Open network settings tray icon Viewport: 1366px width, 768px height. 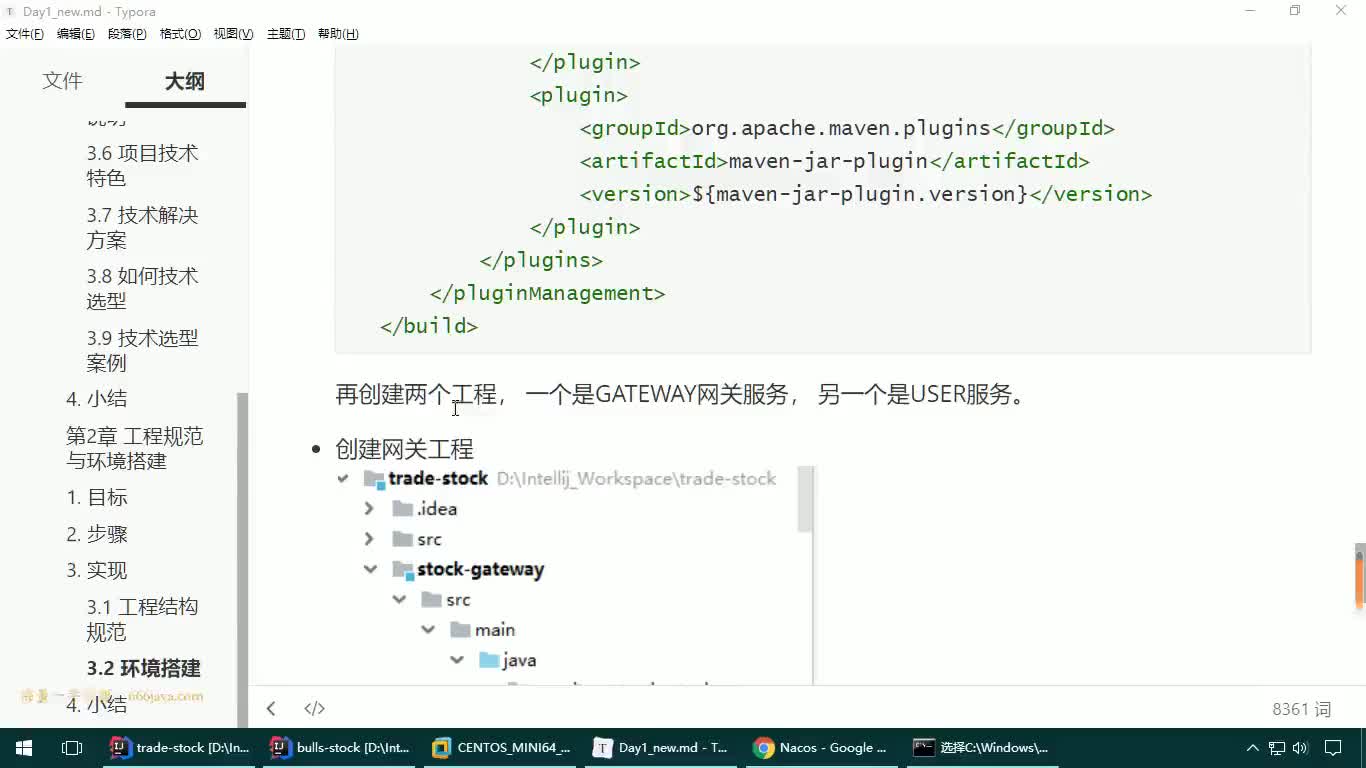pyautogui.click(x=1277, y=748)
